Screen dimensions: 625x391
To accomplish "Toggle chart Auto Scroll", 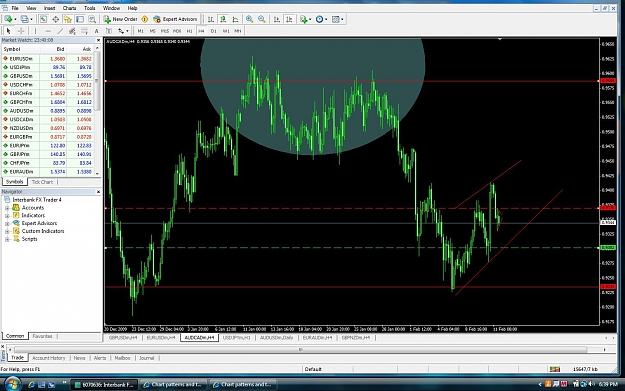I will click(x=277, y=19).
